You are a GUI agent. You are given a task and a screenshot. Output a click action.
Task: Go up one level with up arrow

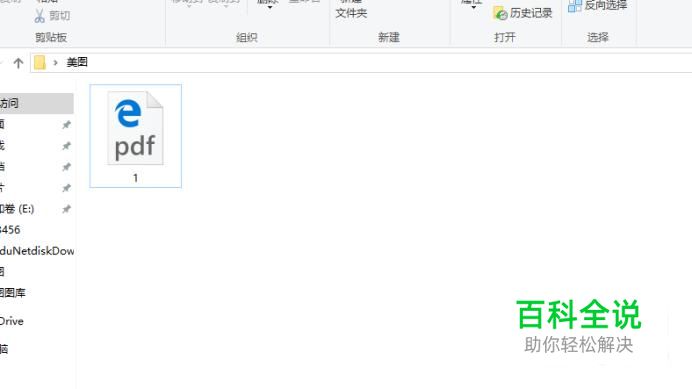pos(18,63)
